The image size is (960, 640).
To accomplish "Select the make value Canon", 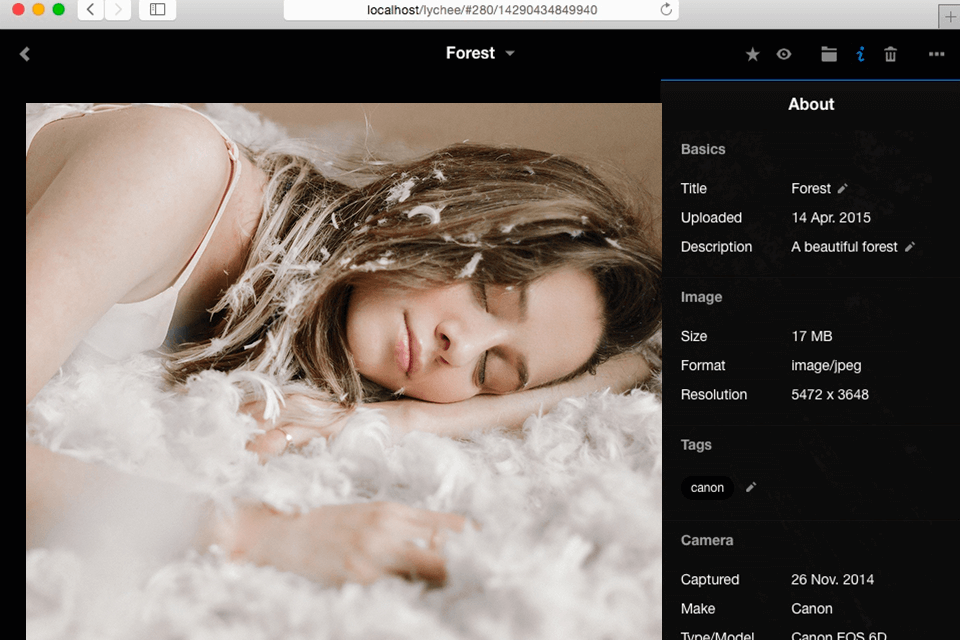I will coord(811,609).
